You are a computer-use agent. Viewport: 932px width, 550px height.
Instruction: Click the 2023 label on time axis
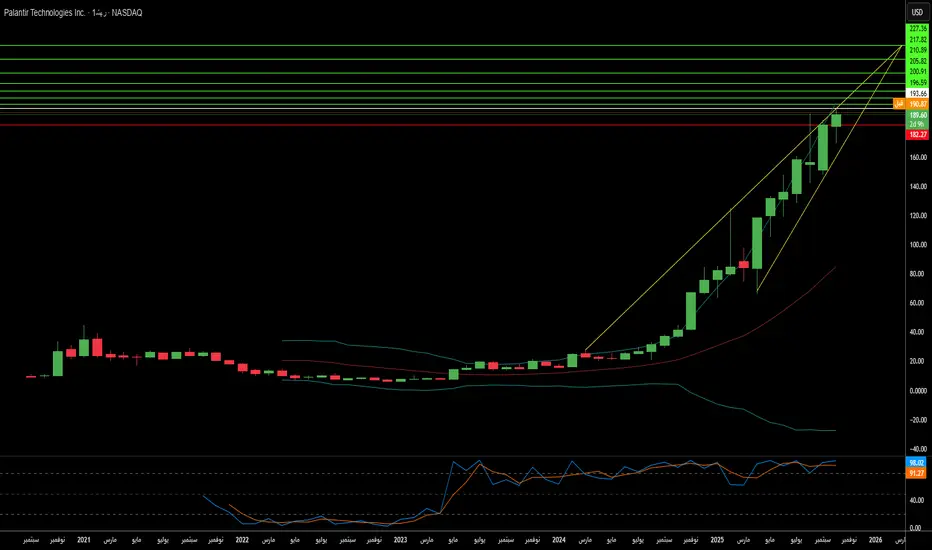tap(401, 540)
